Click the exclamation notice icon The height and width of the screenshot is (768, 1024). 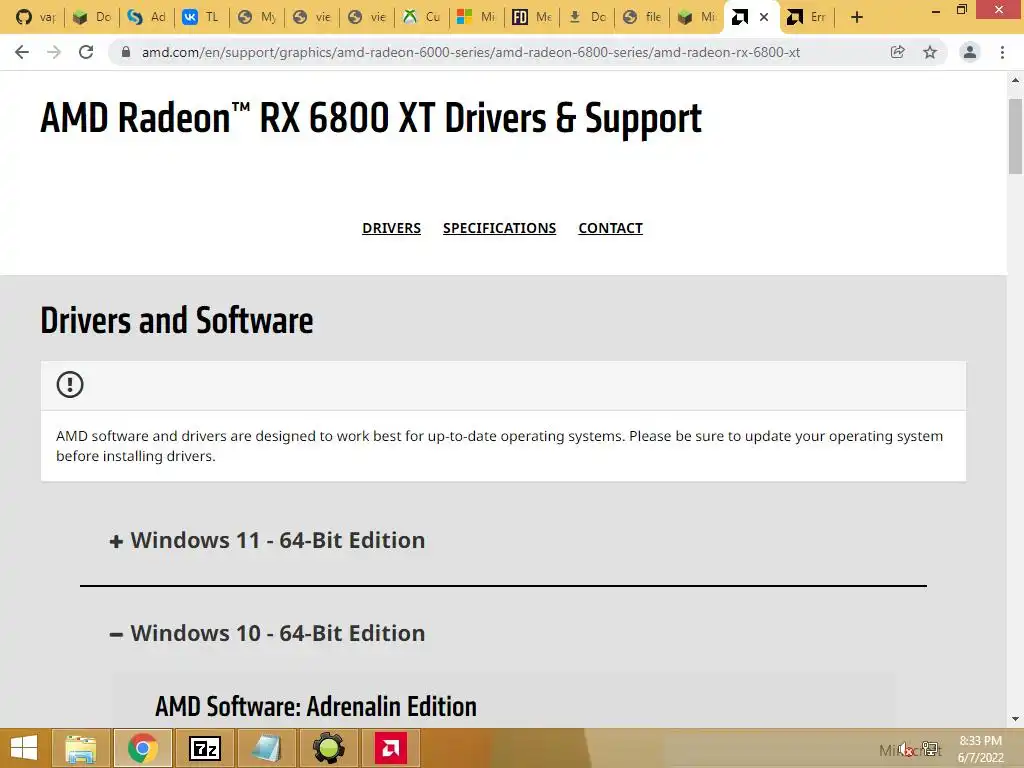point(70,384)
